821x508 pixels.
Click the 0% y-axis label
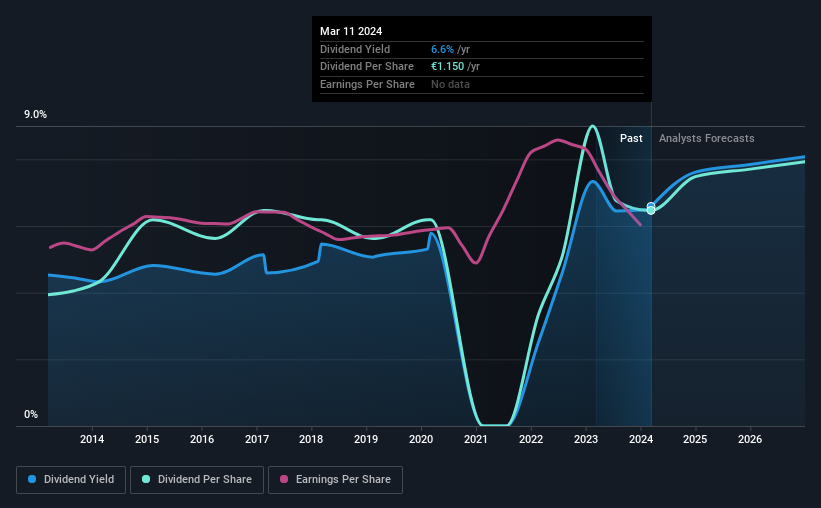pyautogui.click(x=31, y=414)
